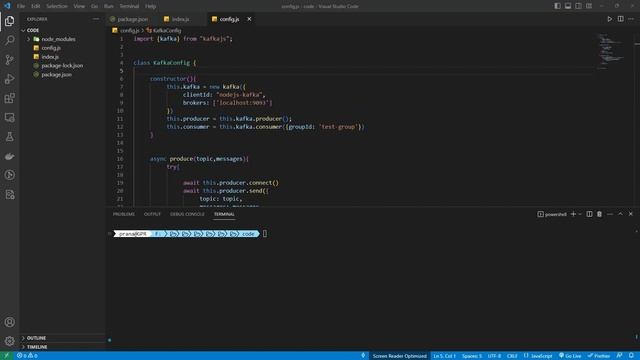640x360 pixels.
Task: Split the terminal panel
Action: 589,214
